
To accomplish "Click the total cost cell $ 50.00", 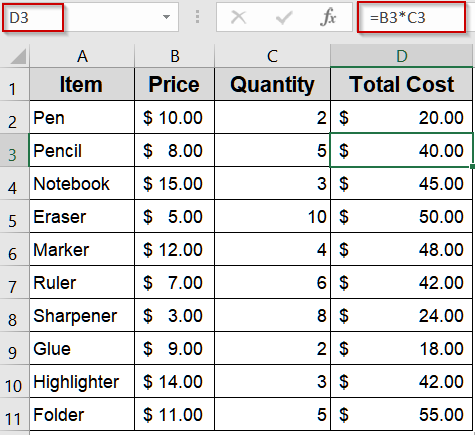I will coord(402,216).
